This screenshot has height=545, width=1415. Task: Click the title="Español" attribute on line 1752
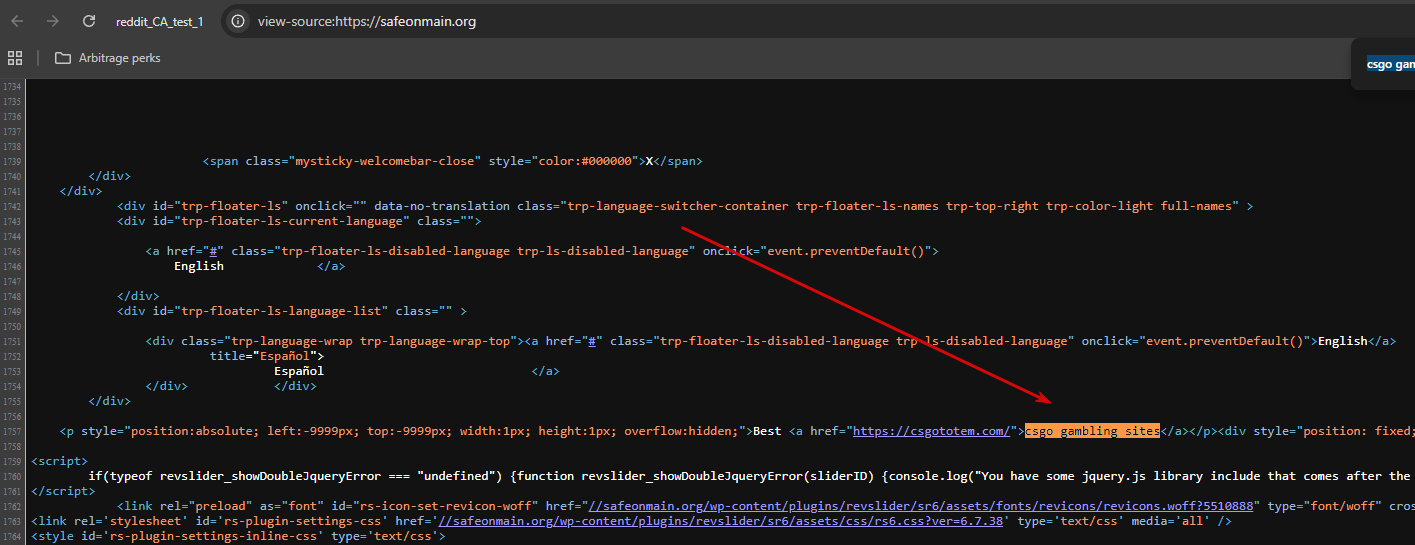click(266, 356)
